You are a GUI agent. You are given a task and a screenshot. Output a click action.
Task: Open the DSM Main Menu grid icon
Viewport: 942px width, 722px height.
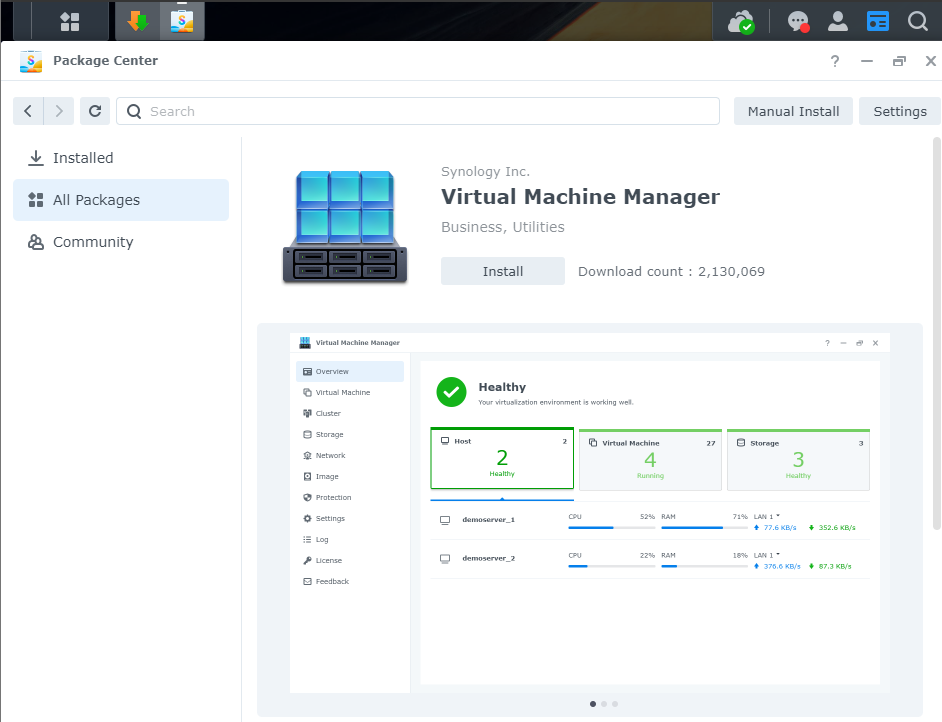70,22
